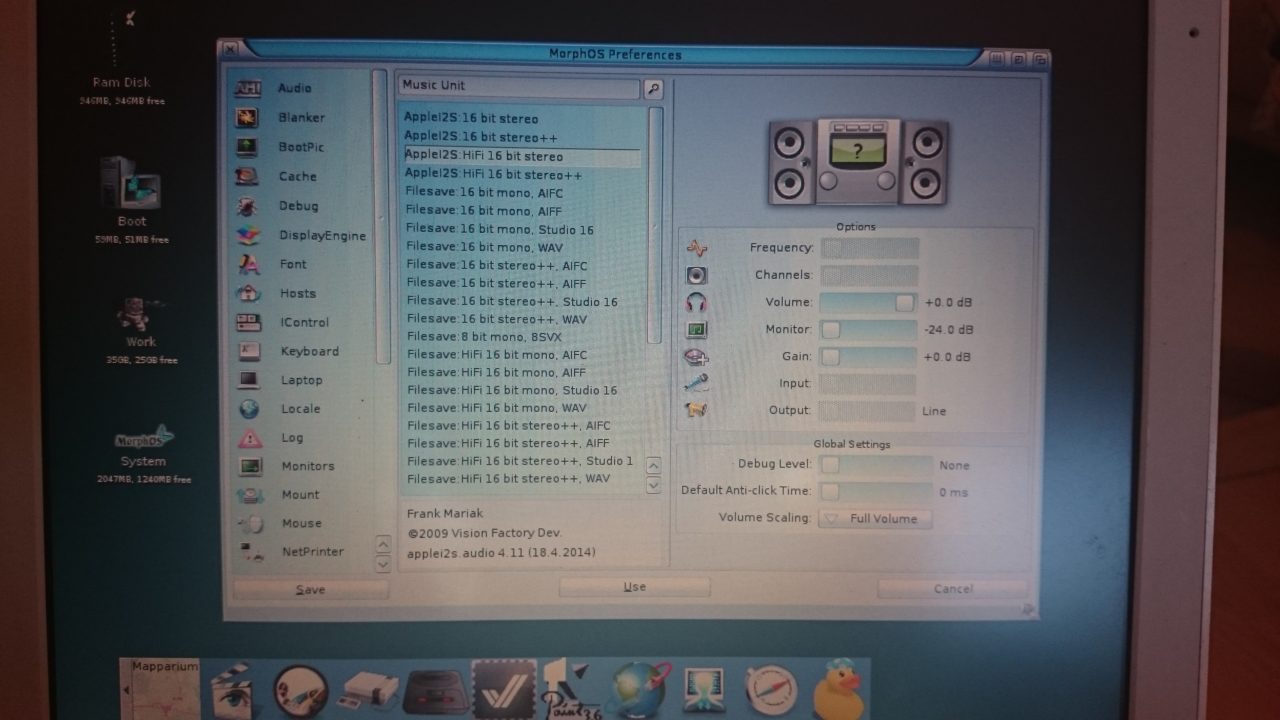Adjust the Monitor slider
The height and width of the screenshot is (720, 1280).
[x=868, y=329]
